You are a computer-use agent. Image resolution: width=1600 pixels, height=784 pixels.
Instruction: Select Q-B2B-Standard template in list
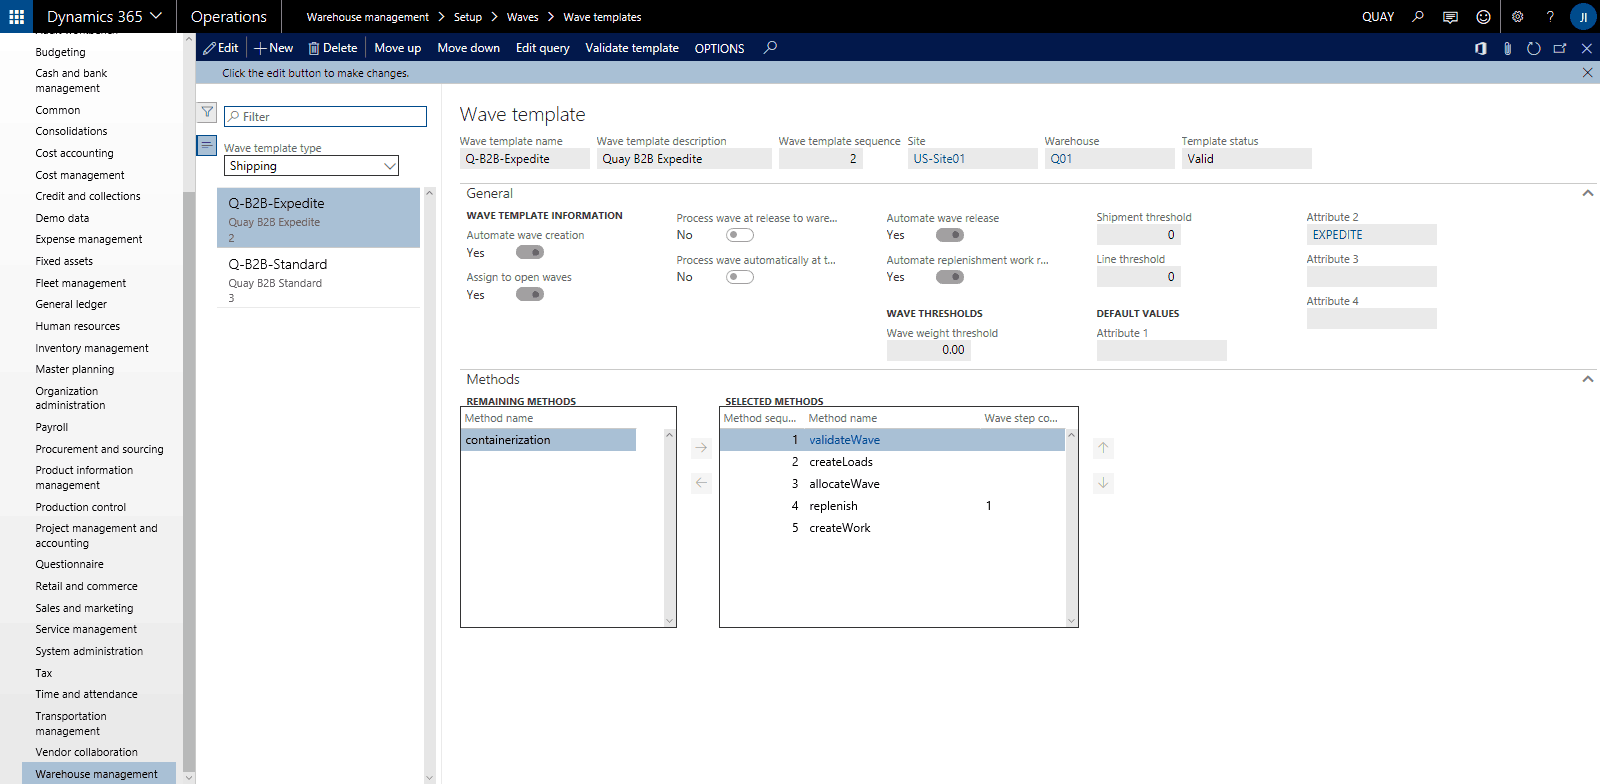318,278
